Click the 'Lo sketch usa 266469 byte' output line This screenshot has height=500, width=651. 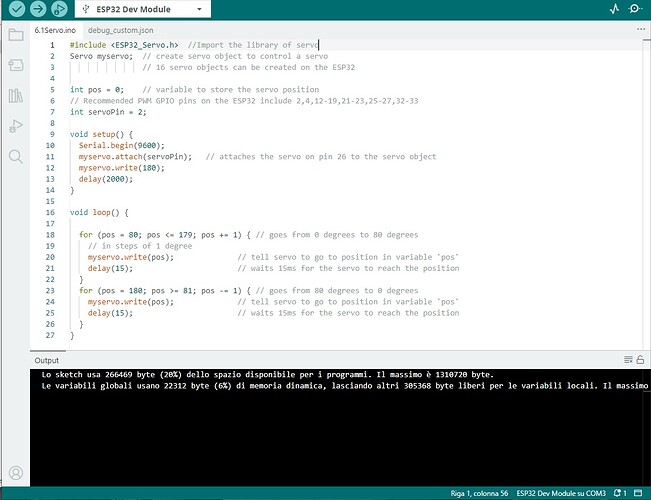pyautogui.click(x=268, y=375)
